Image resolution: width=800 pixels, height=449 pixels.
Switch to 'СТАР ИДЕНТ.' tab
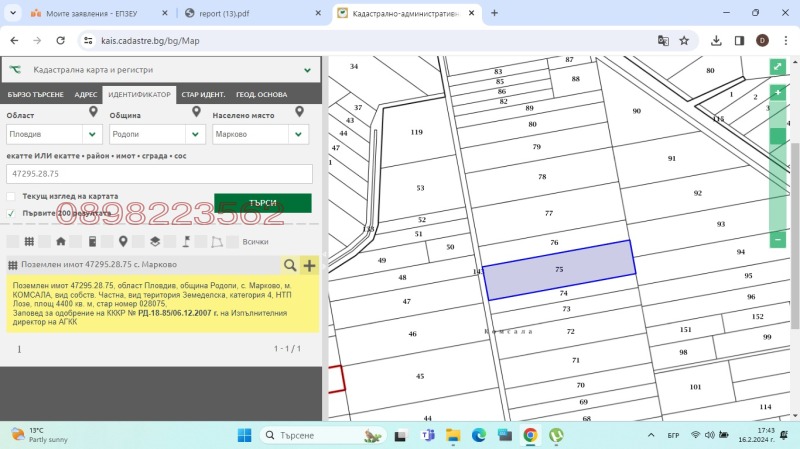(203, 94)
